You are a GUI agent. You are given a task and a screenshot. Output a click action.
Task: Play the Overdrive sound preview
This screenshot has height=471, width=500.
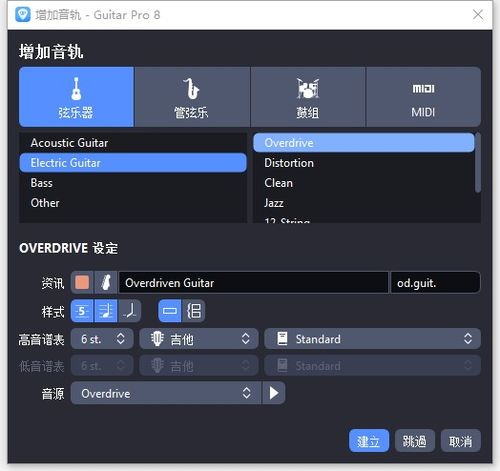(274, 393)
